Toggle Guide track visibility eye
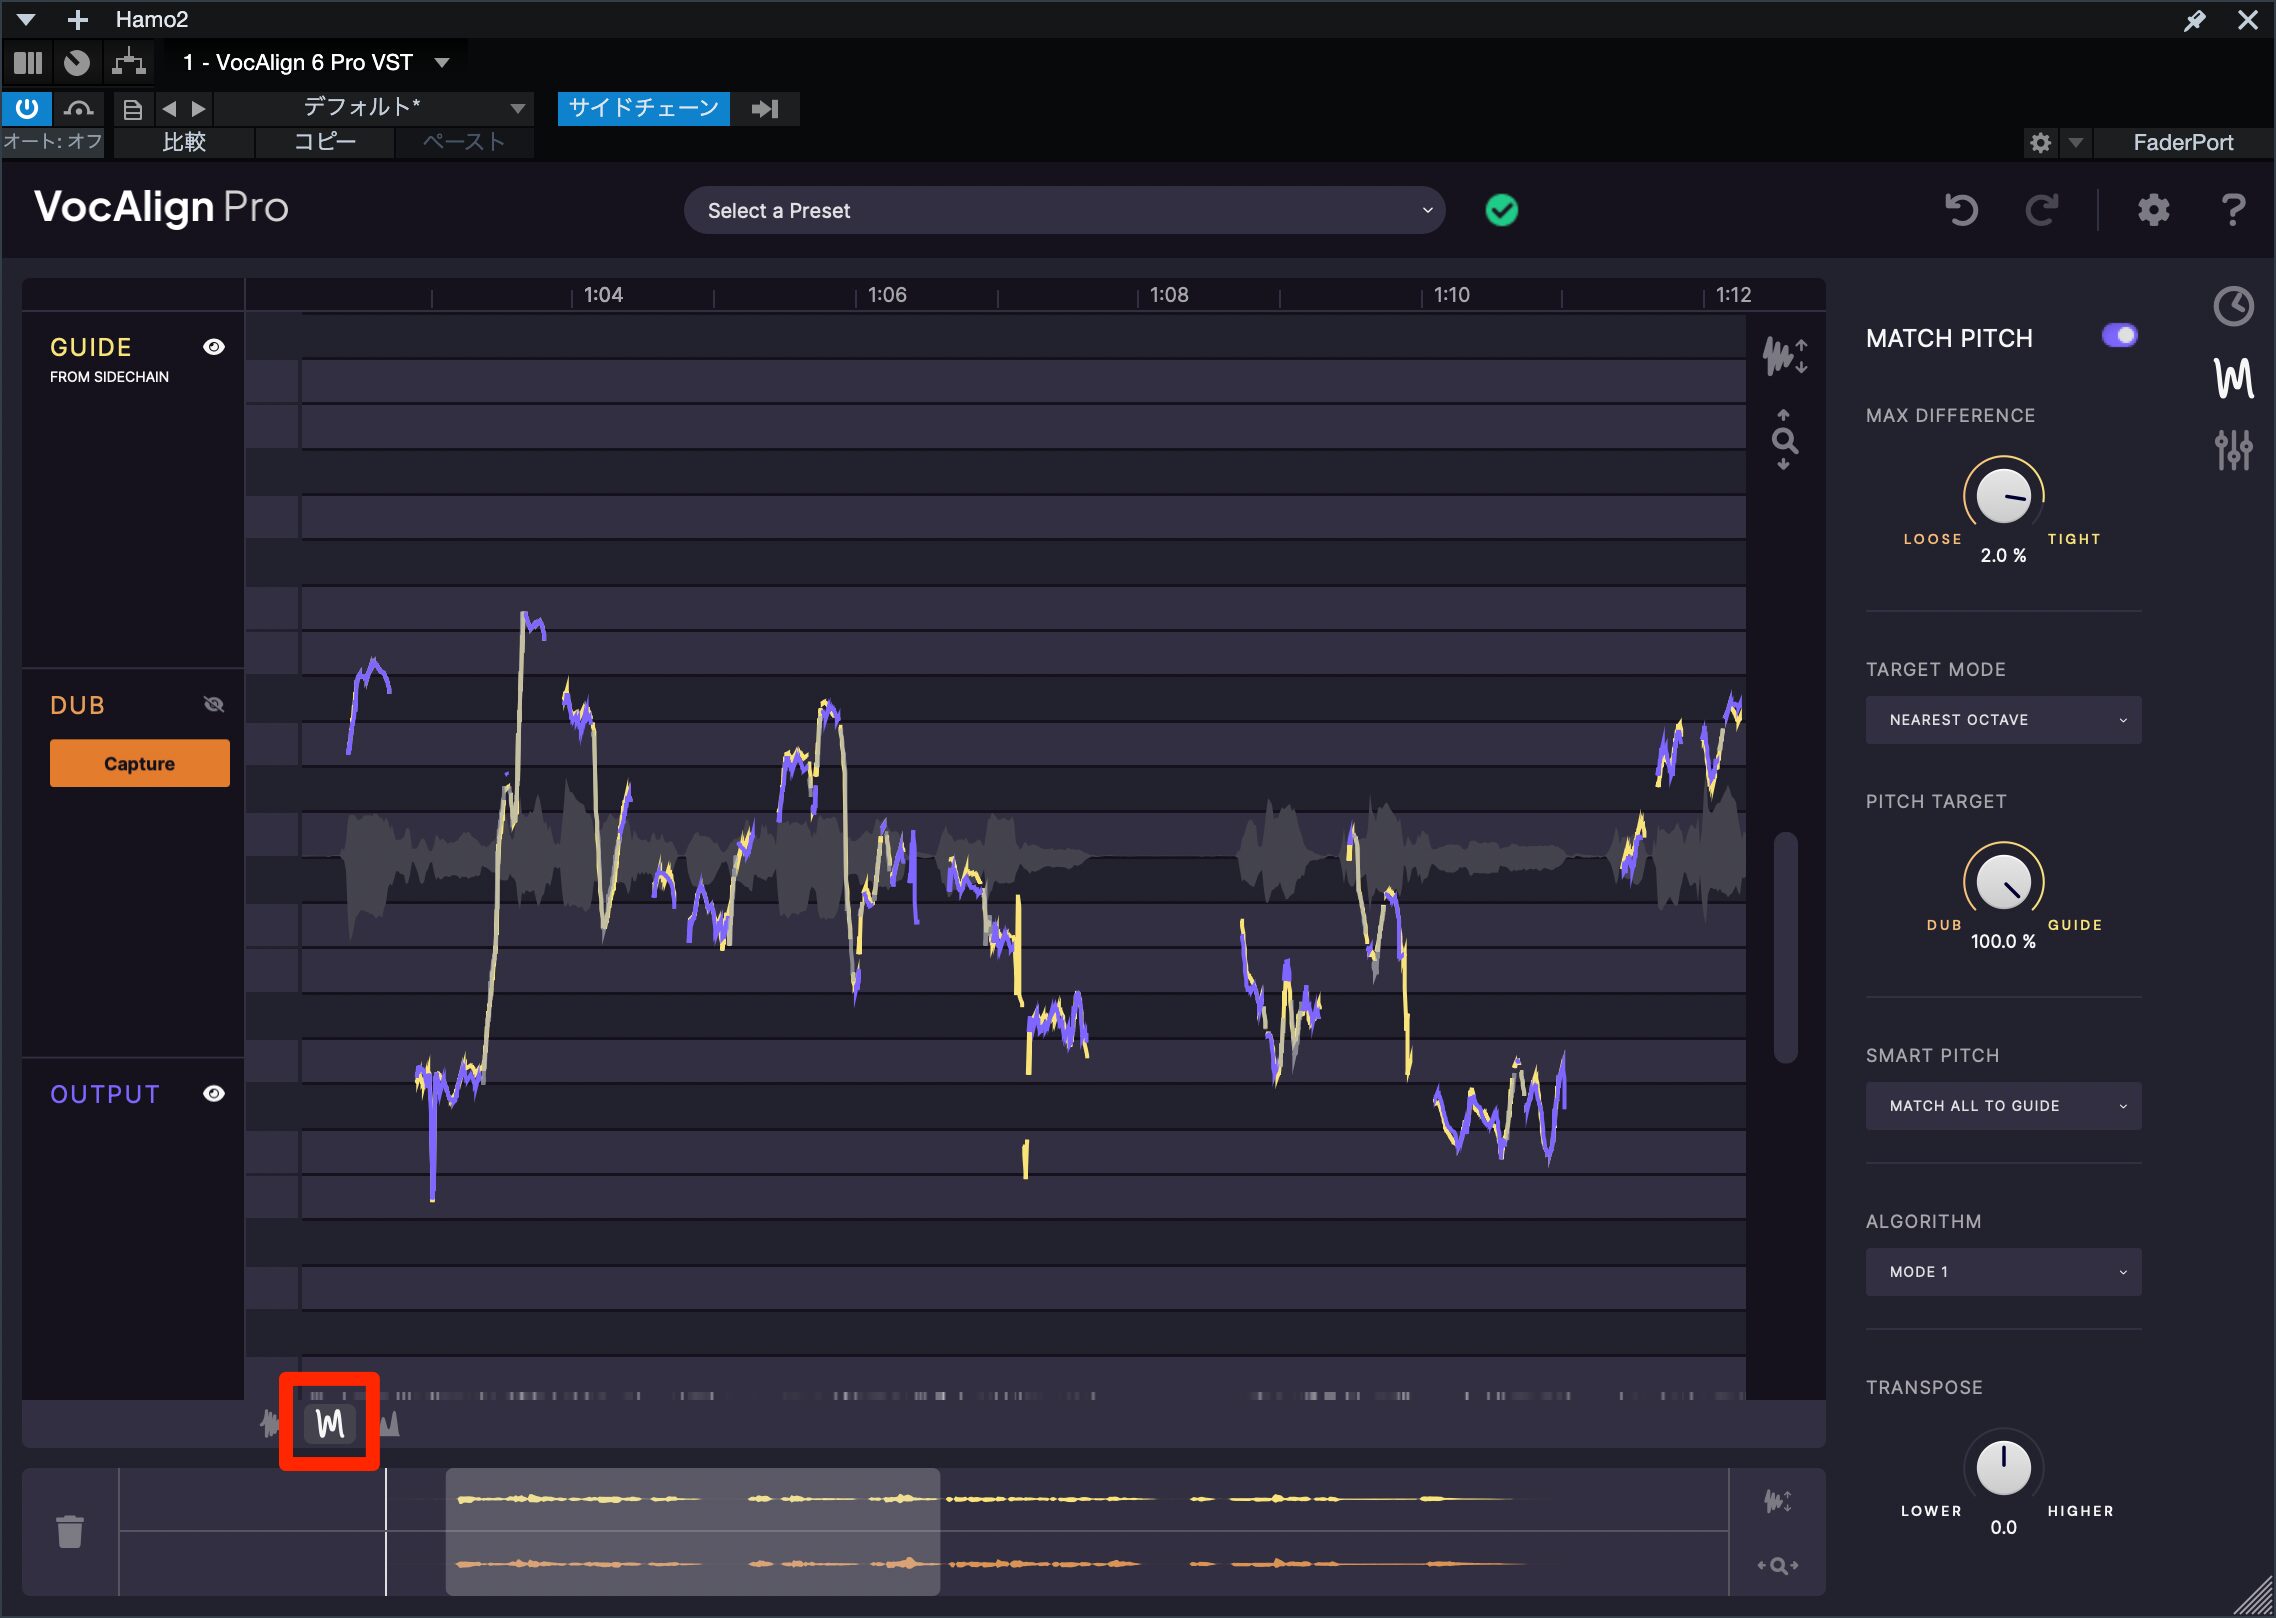 pos(214,347)
